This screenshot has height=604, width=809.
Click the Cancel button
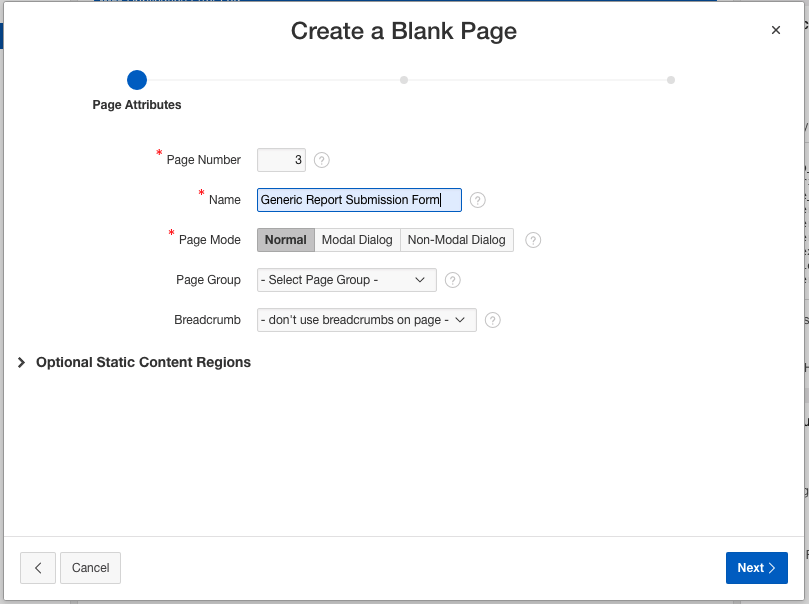90,568
